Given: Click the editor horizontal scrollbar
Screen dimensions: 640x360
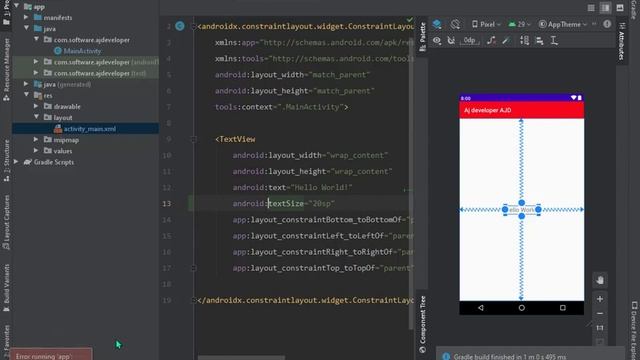Looking at the screenshot, I should tap(241, 358).
